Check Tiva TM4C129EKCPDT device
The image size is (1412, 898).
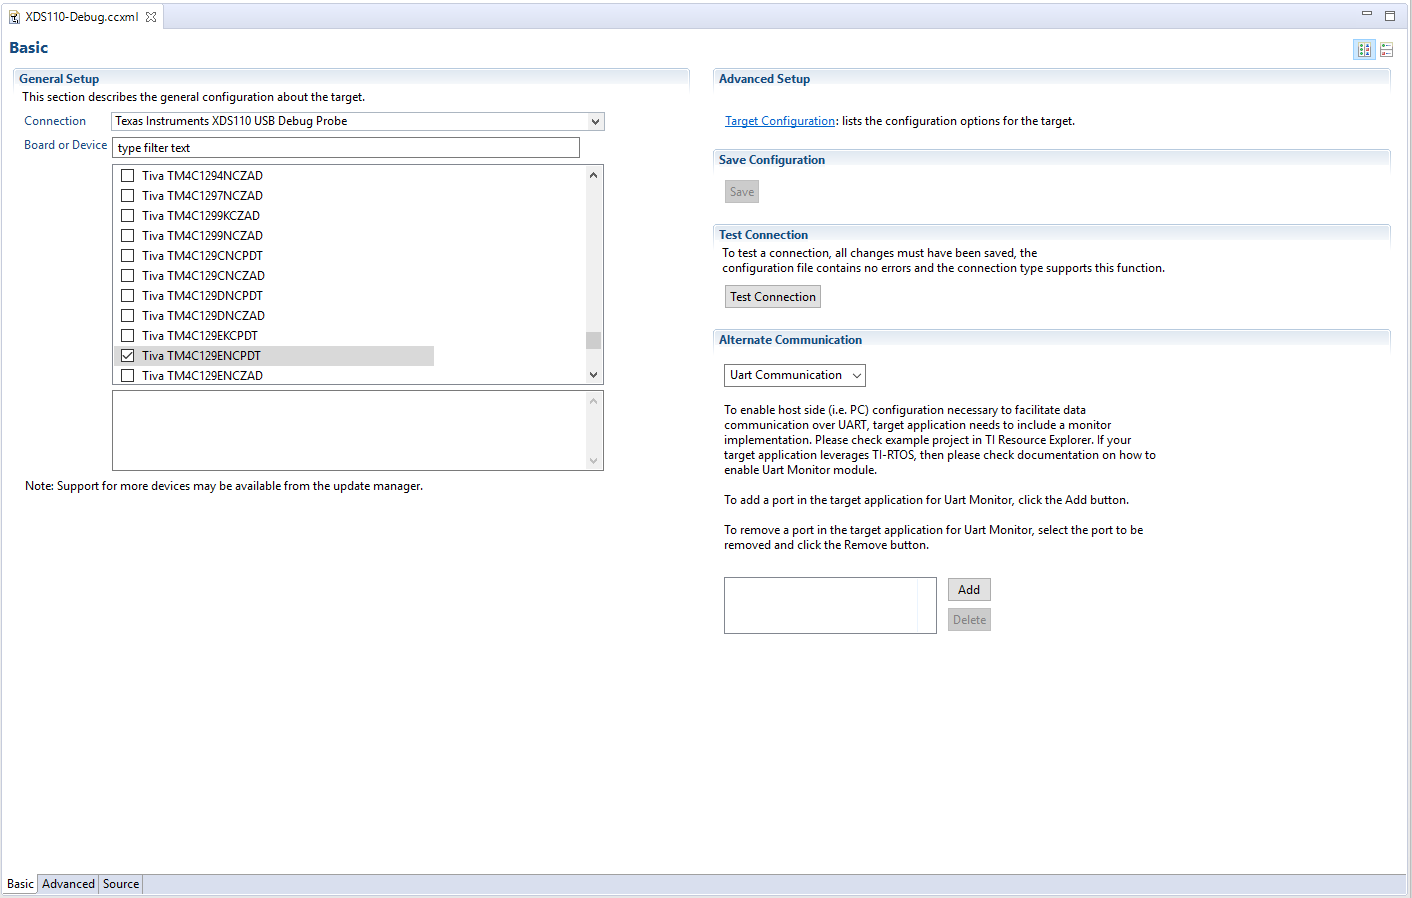point(127,335)
